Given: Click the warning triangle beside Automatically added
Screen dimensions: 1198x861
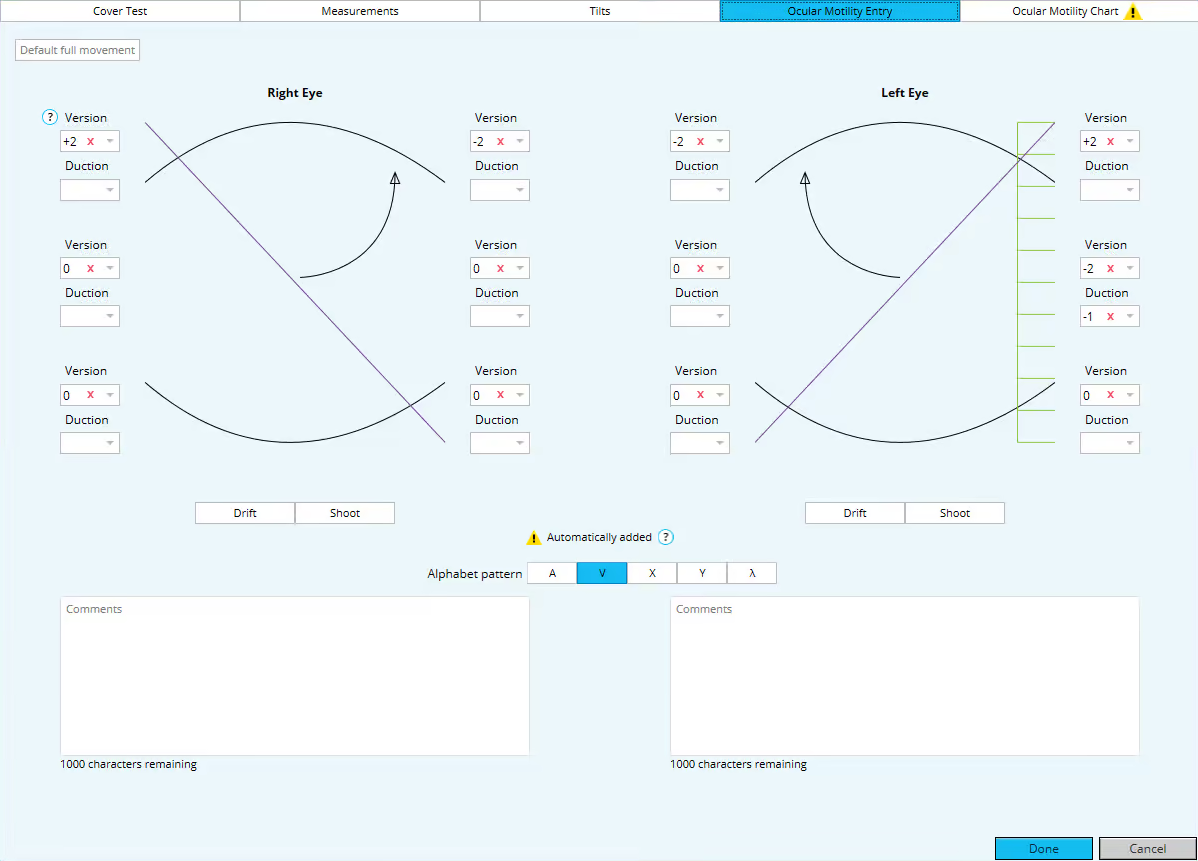Looking at the screenshot, I should tap(534, 538).
